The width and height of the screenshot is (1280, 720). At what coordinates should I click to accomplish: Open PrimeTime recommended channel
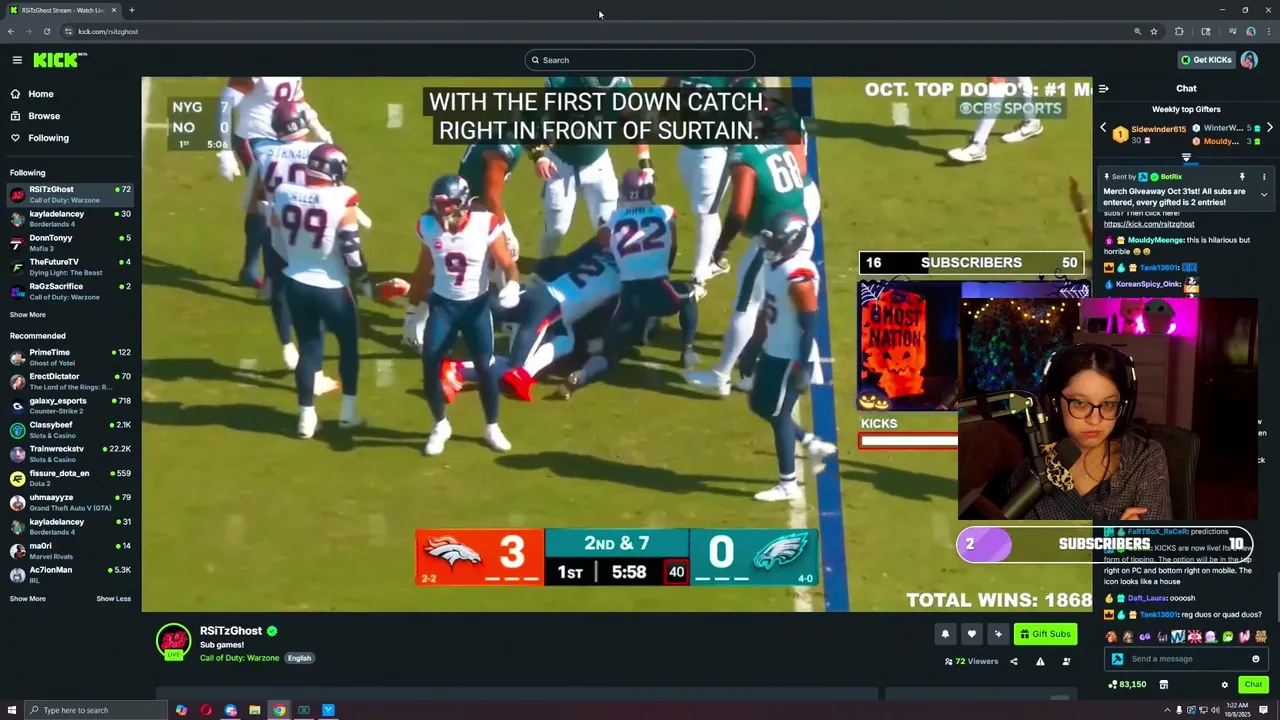pyautogui.click(x=70, y=357)
